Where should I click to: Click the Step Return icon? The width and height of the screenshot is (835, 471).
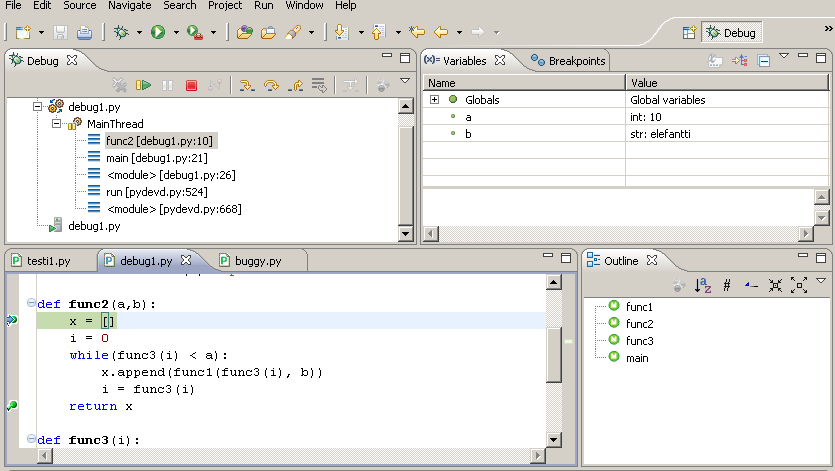295,86
